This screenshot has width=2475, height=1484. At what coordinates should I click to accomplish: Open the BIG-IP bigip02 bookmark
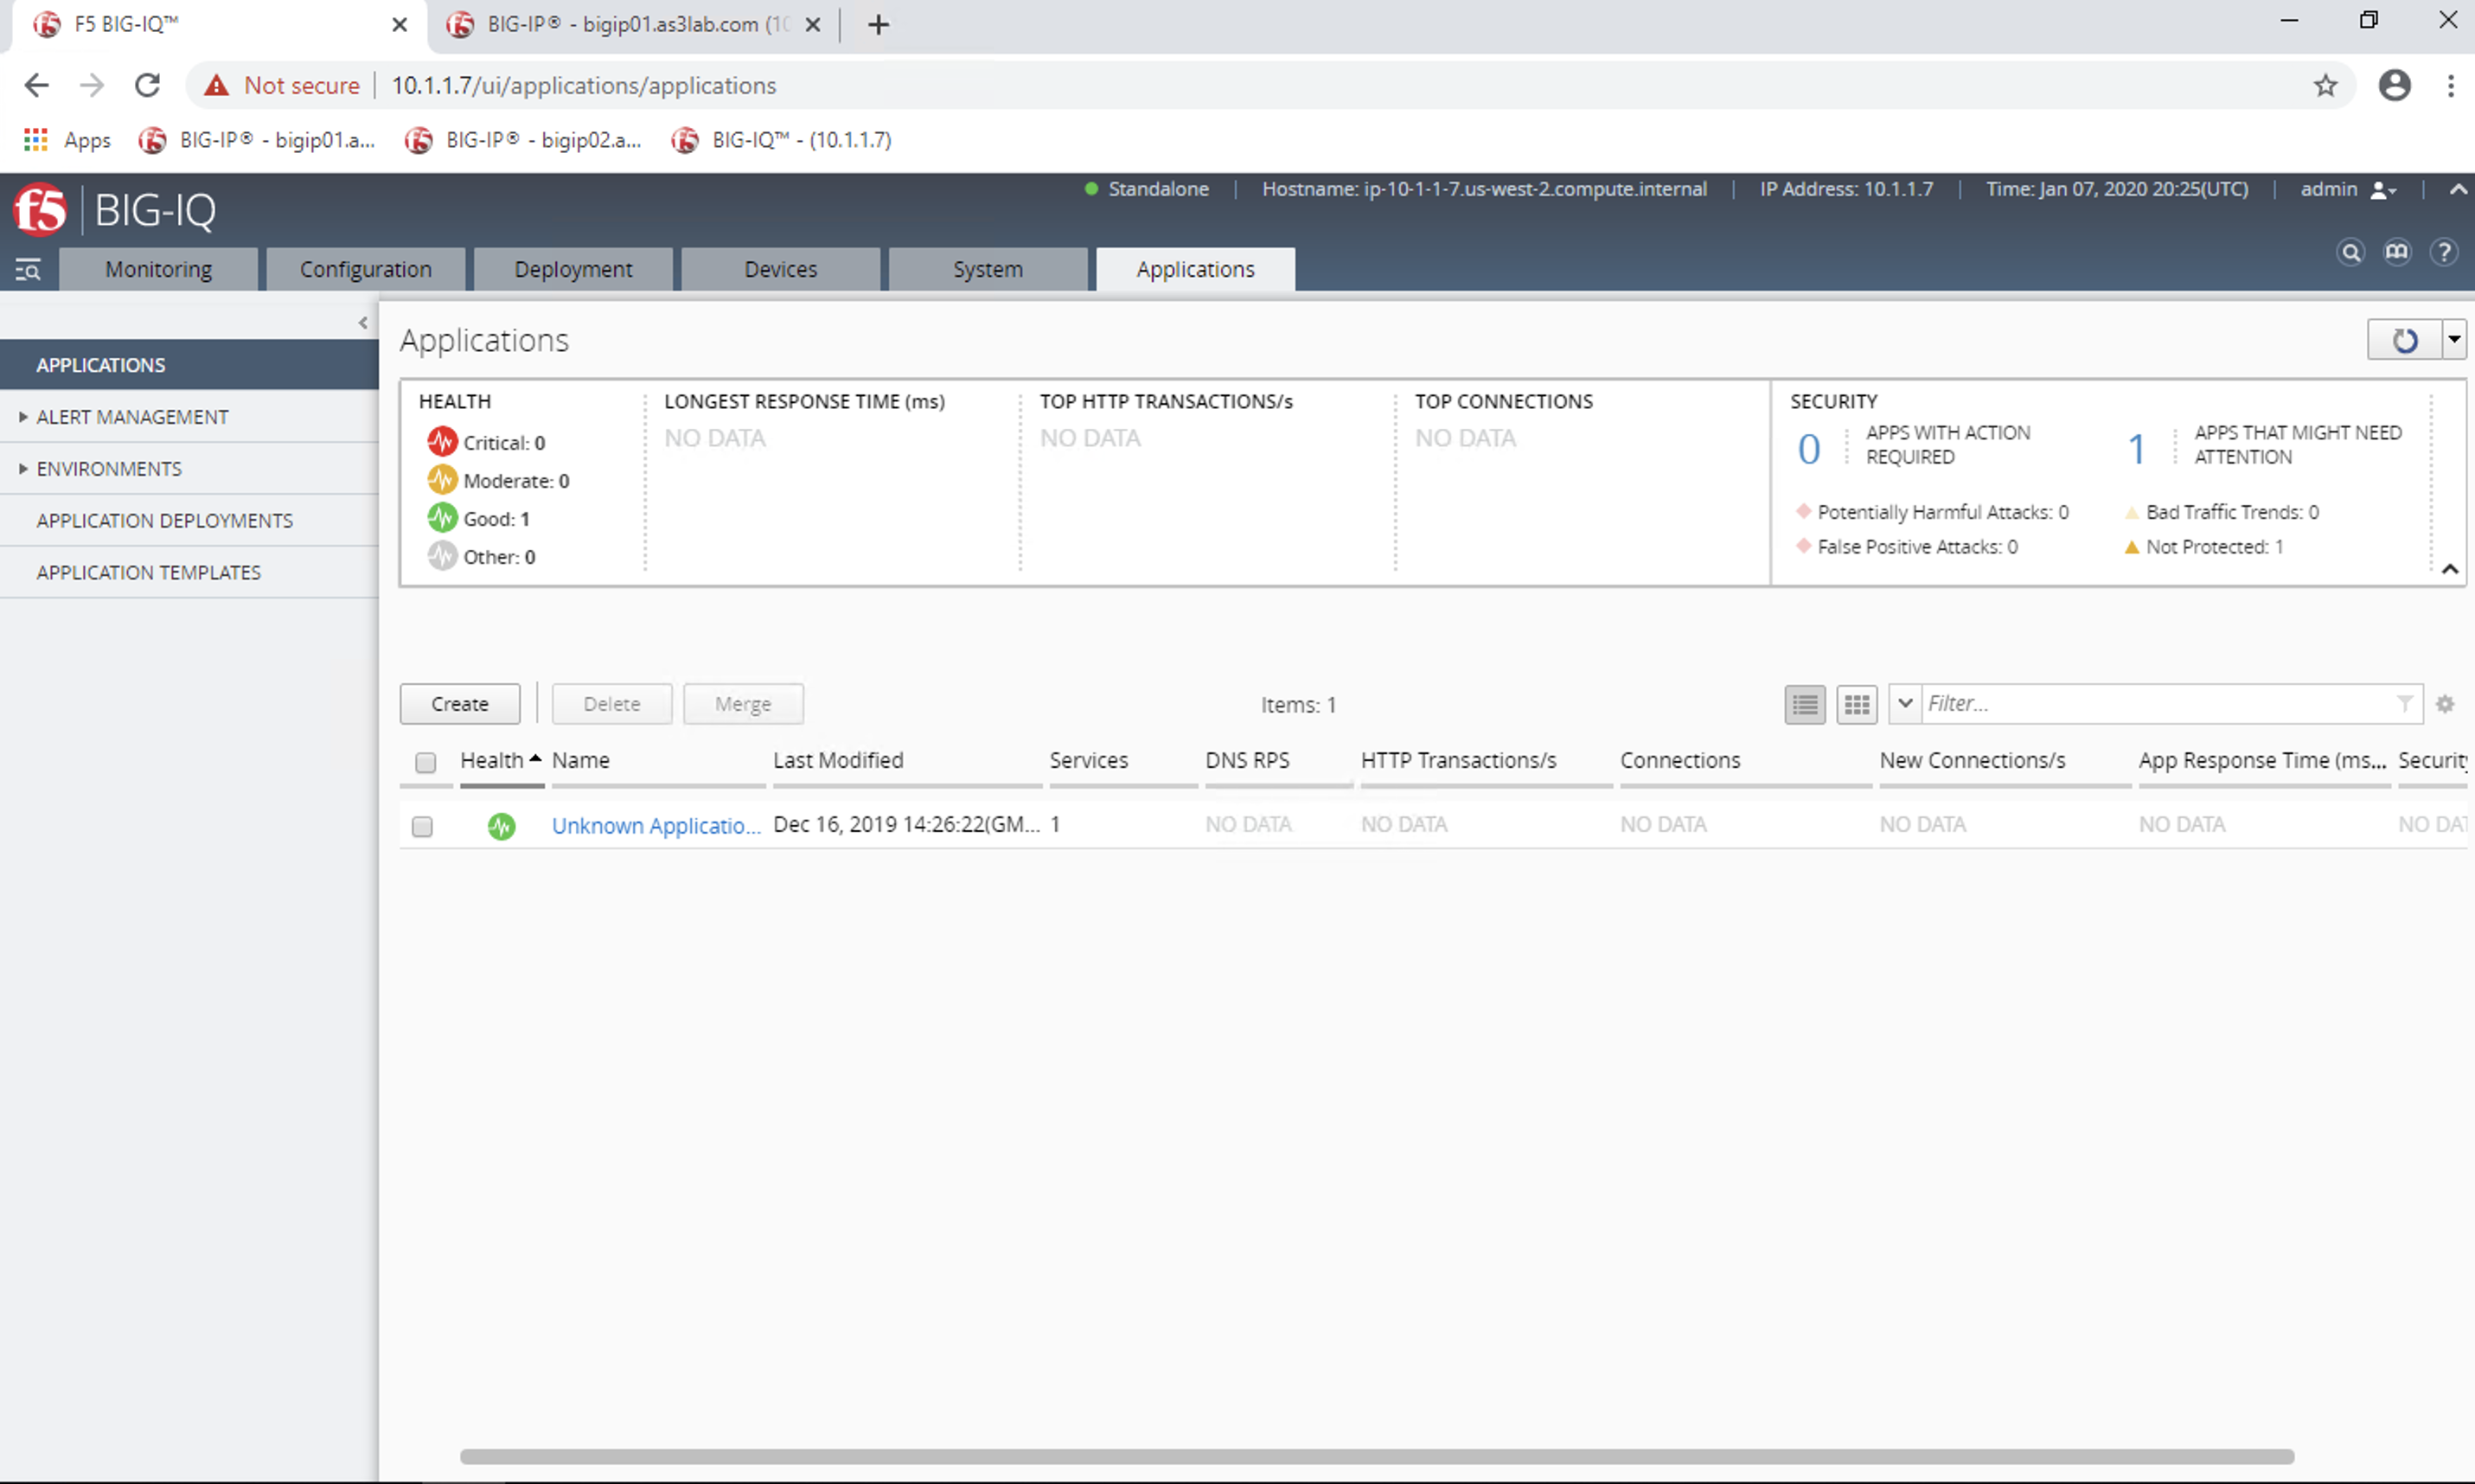pos(524,140)
